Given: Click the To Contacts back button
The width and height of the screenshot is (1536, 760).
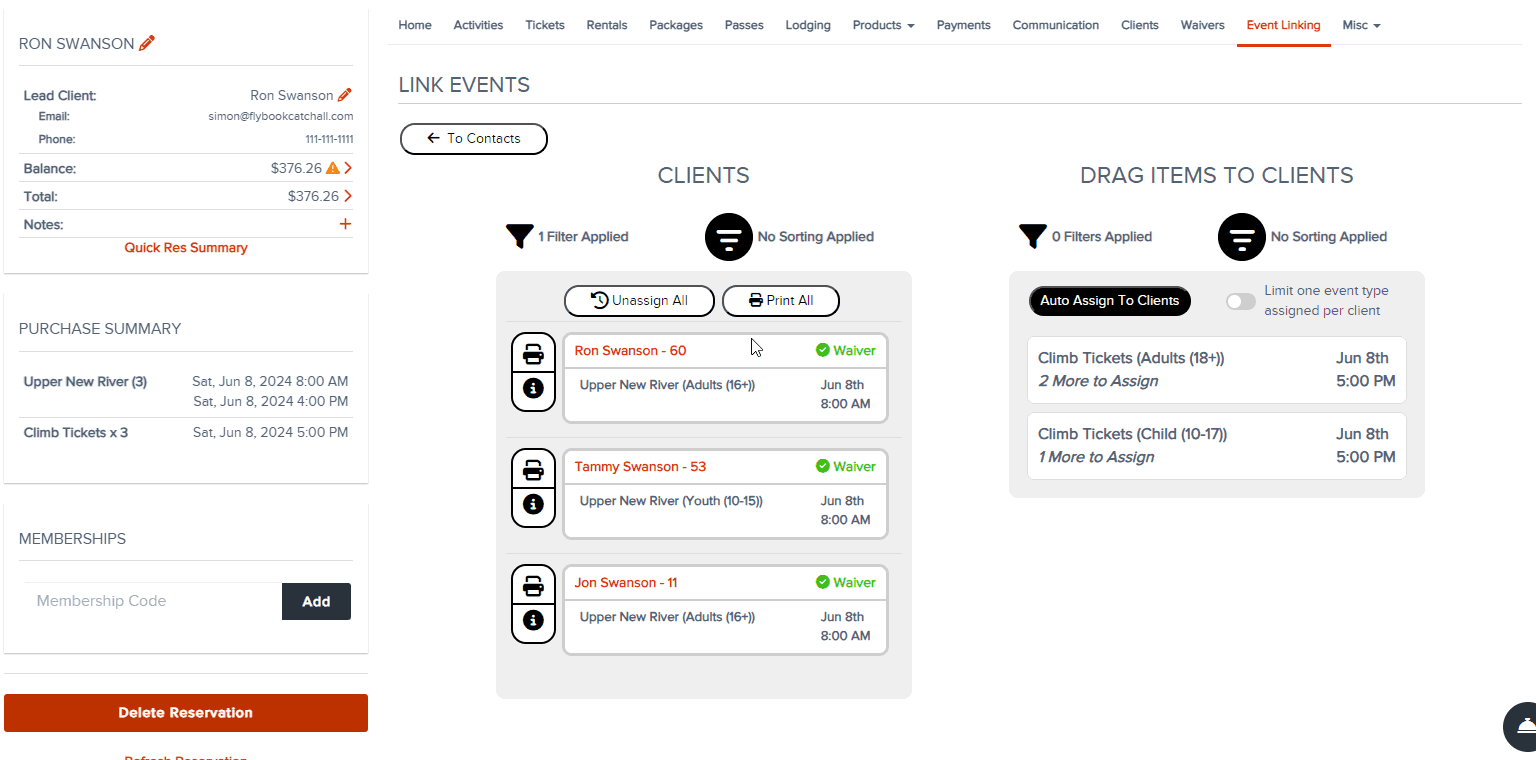Looking at the screenshot, I should [474, 139].
